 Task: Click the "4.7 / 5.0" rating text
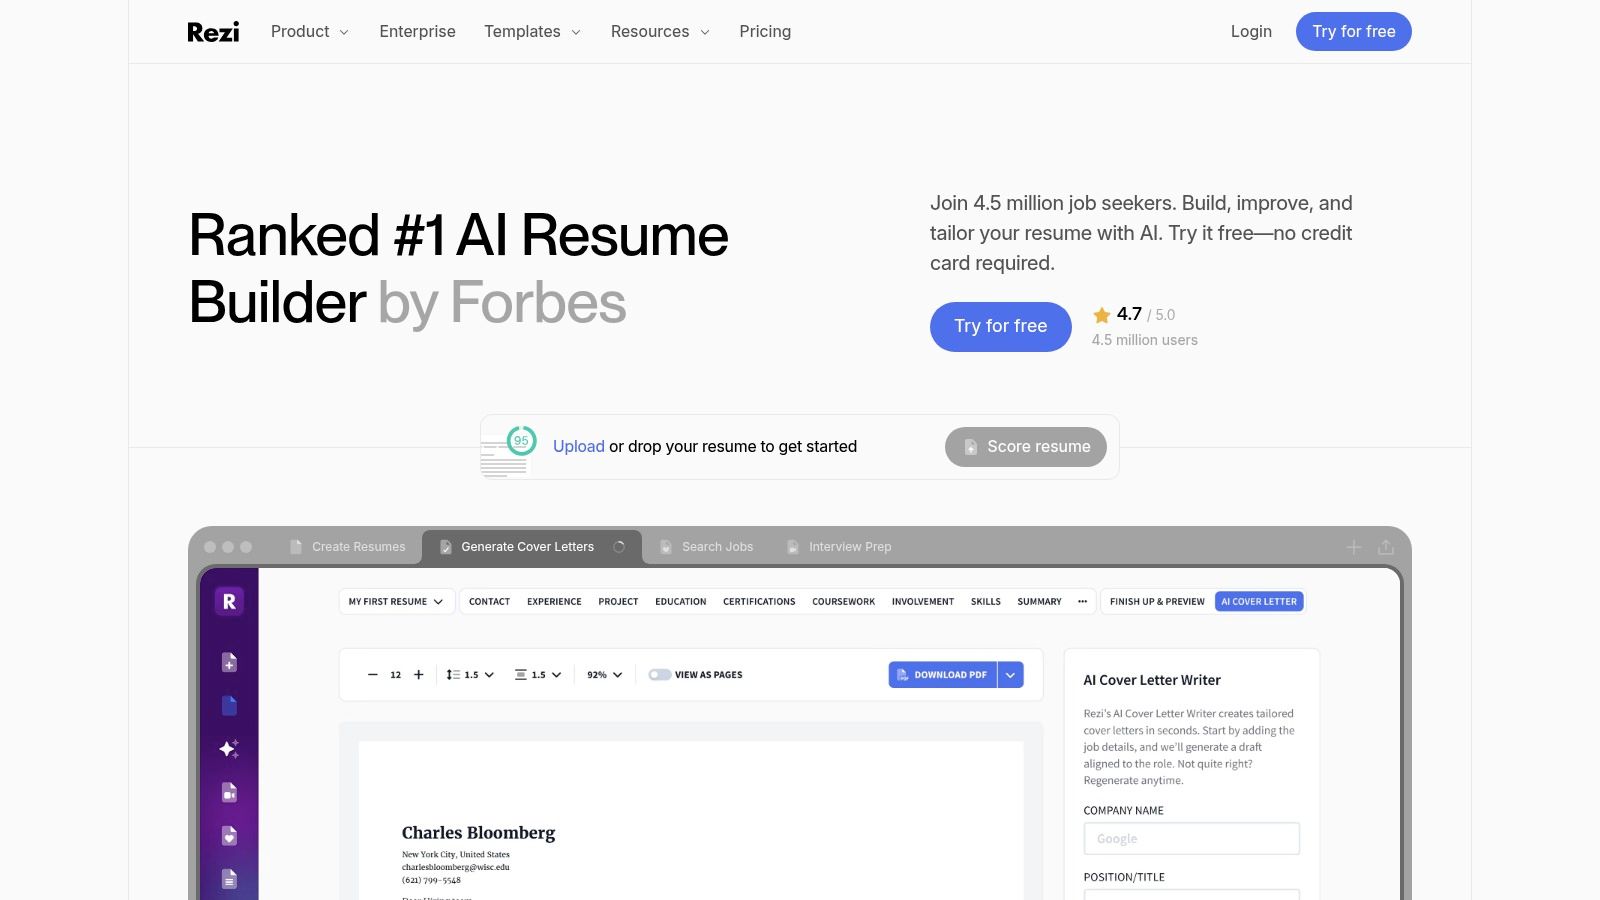tap(1146, 315)
